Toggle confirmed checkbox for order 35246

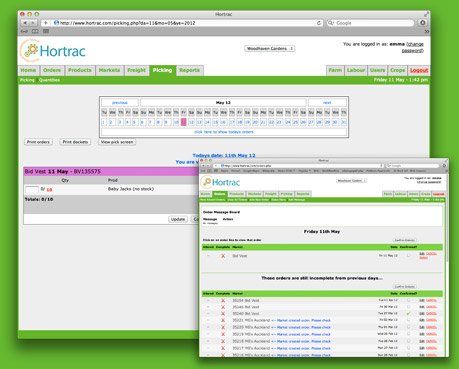click(x=408, y=307)
